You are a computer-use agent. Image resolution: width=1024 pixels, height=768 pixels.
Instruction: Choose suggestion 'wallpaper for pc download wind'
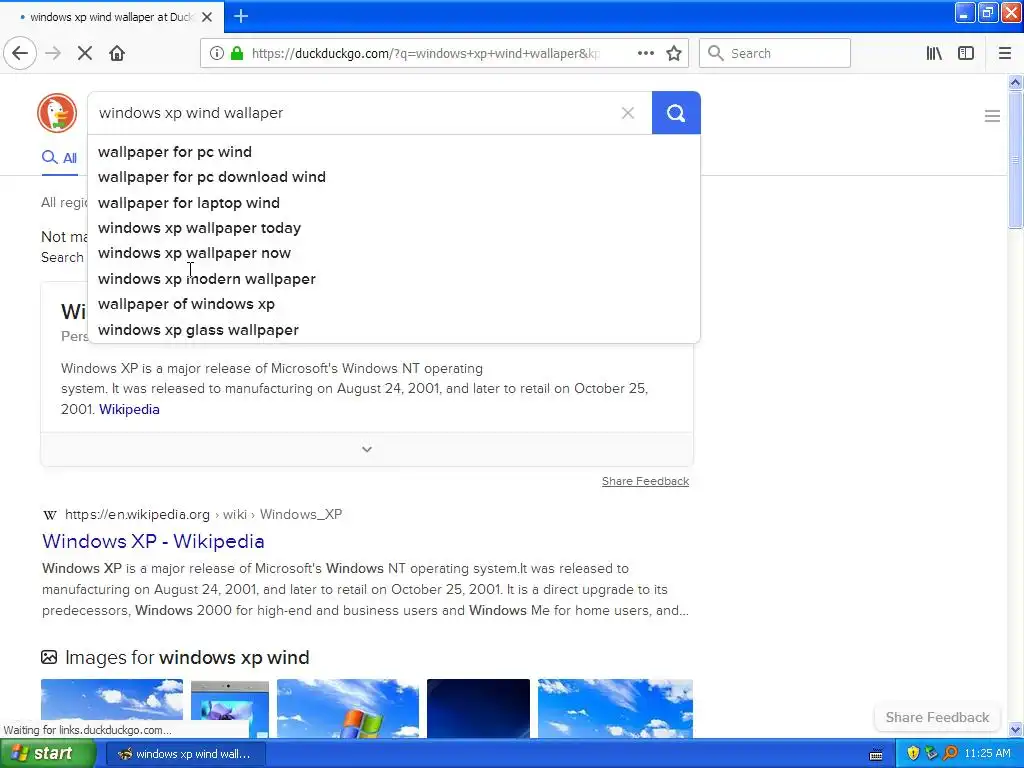pos(394,177)
